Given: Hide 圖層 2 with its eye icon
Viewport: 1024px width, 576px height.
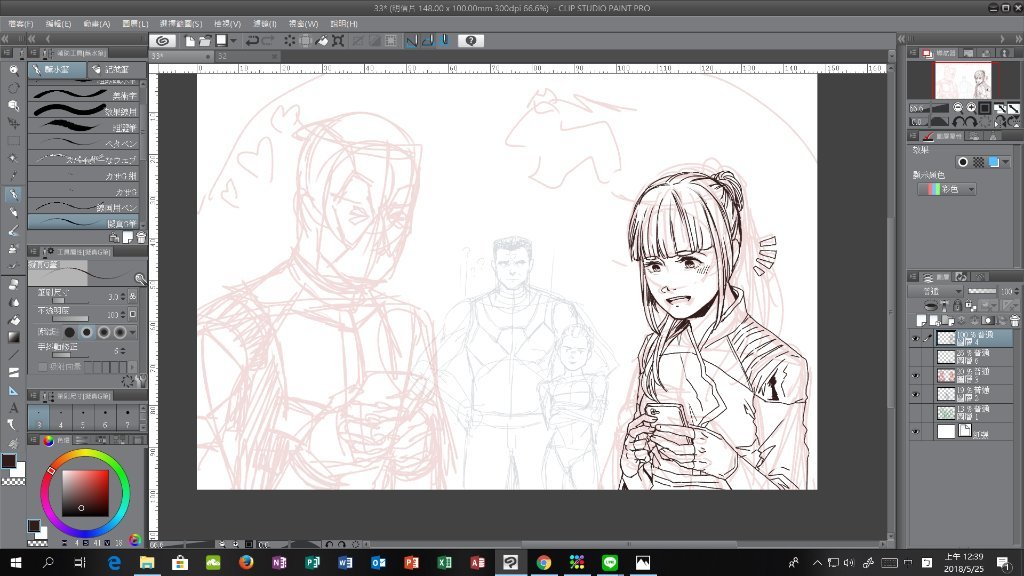Looking at the screenshot, I should tap(915, 394).
